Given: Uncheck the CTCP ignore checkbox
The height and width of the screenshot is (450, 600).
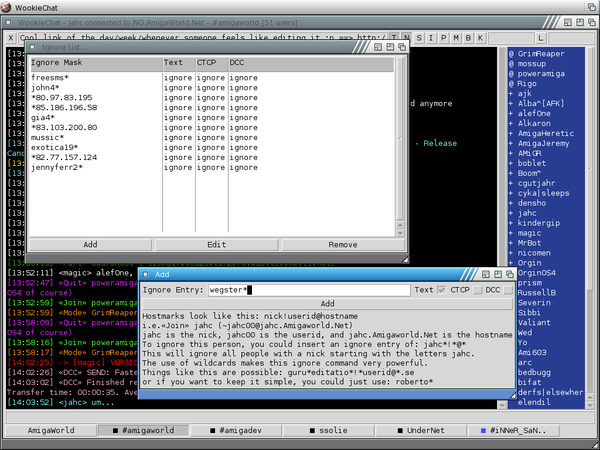Looking at the screenshot, I should (477, 290).
